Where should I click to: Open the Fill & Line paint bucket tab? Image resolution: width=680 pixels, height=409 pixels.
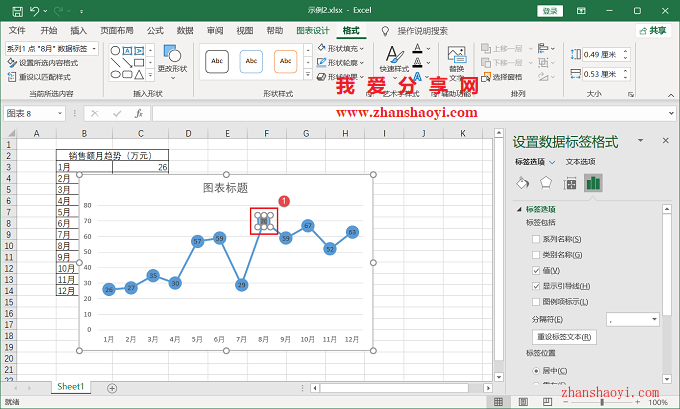coord(523,183)
